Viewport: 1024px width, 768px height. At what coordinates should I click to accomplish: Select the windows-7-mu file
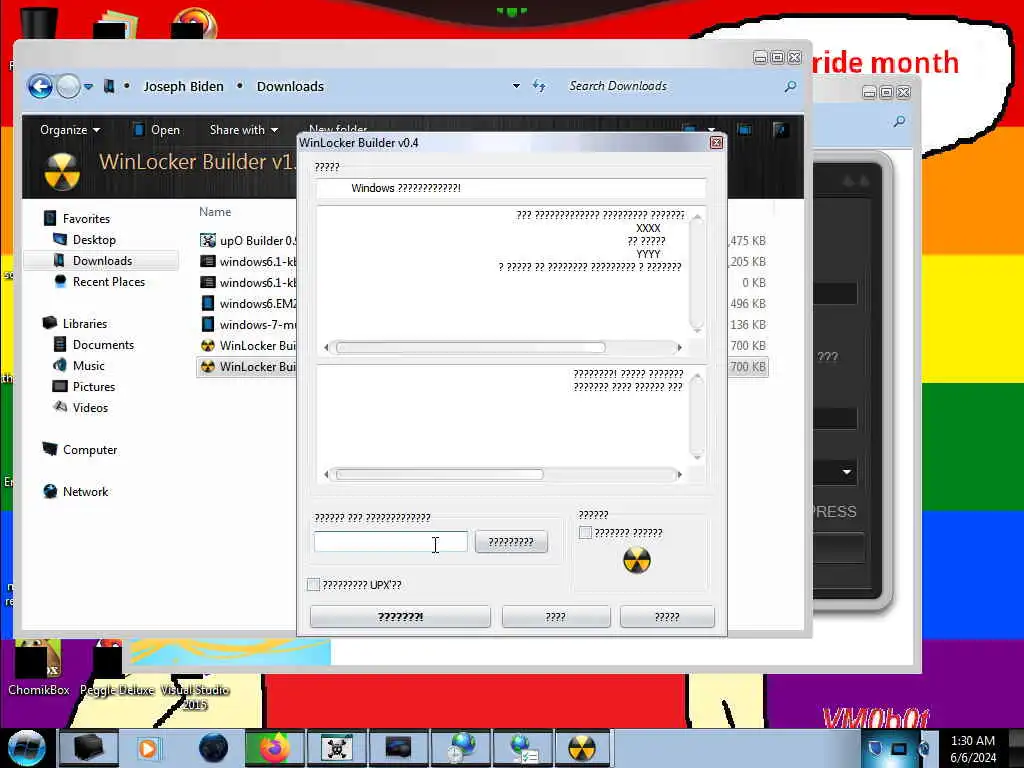(x=248, y=324)
